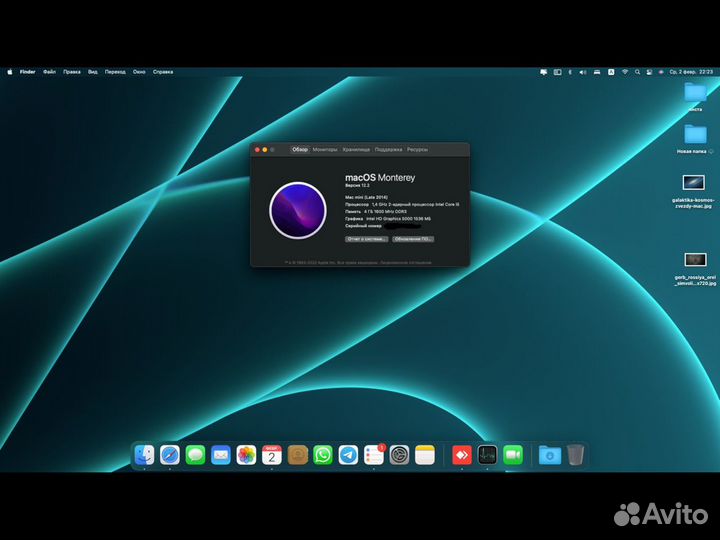The image size is (720, 540).
Task: Open the Переход menu
Action: (115, 72)
